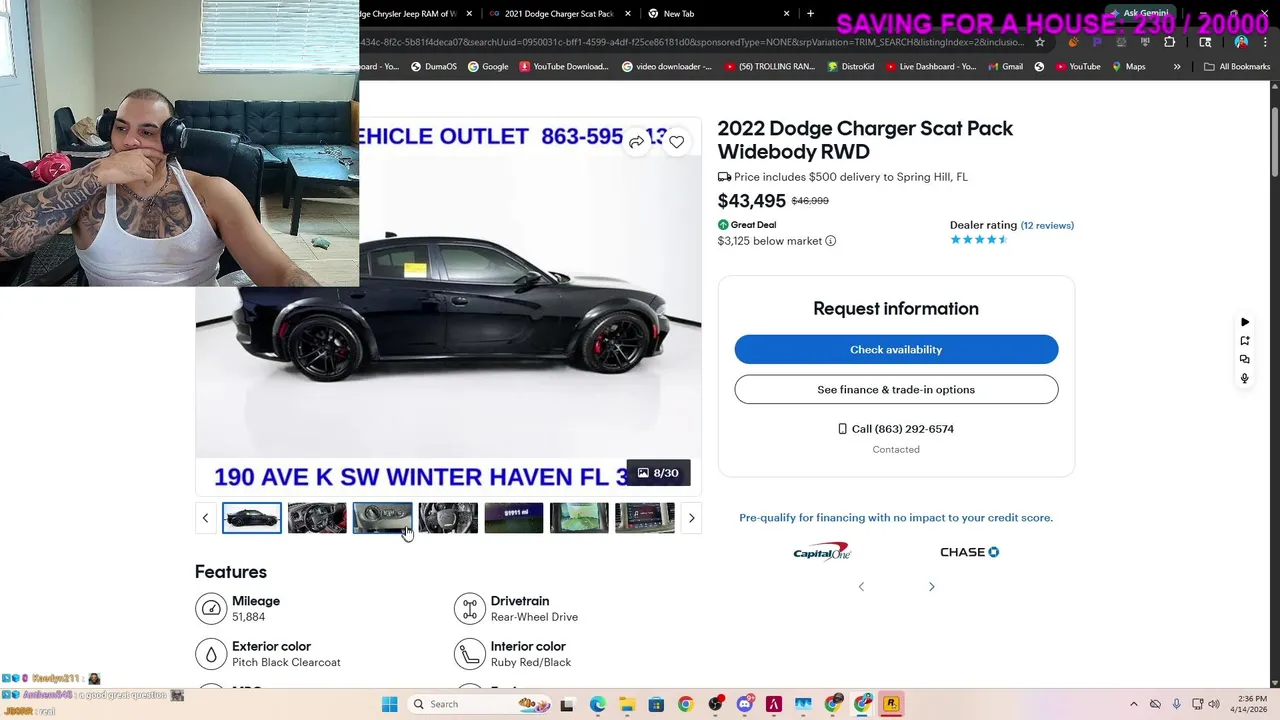Call the dealer at (863) 292-6574

pyautogui.click(x=896, y=429)
